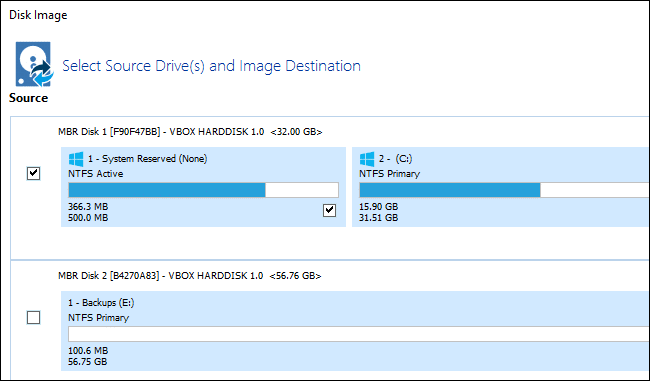This screenshot has width=650, height=381.
Task: Click the MBR Disk 2 header text
Action: 189,276
